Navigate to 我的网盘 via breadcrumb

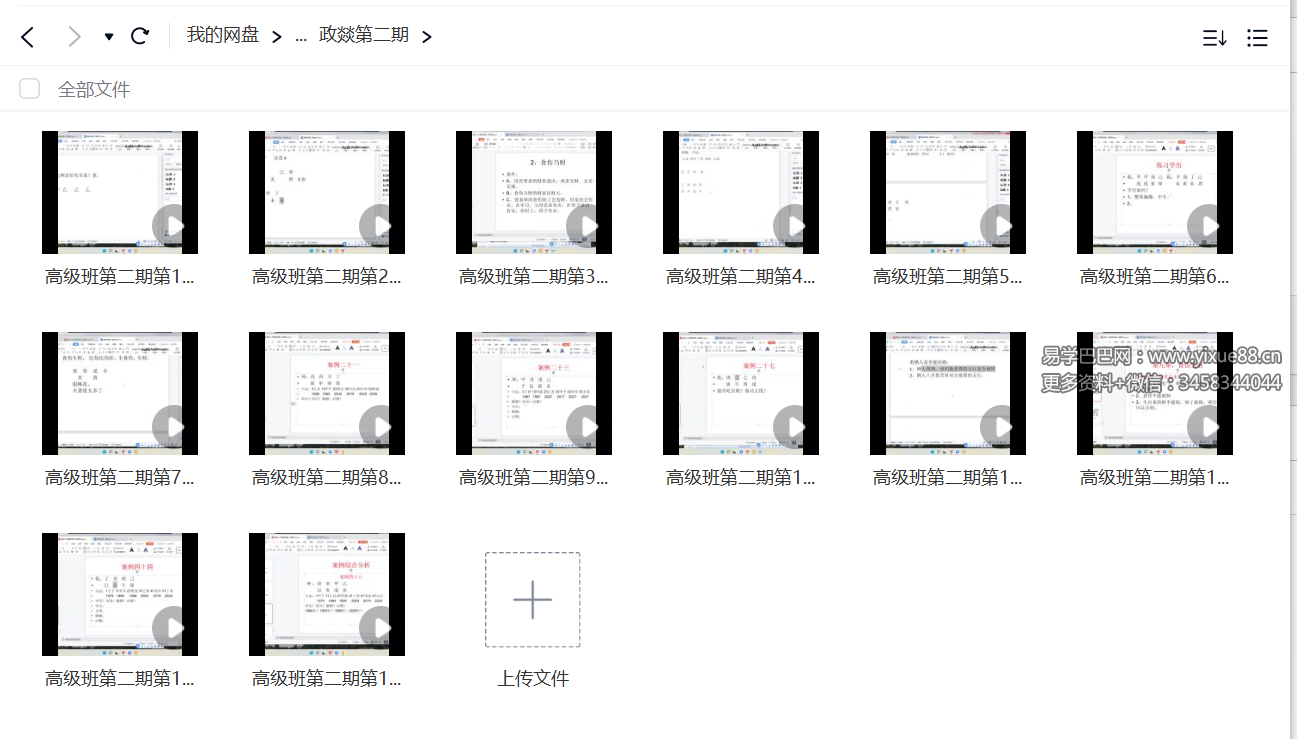click(222, 33)
